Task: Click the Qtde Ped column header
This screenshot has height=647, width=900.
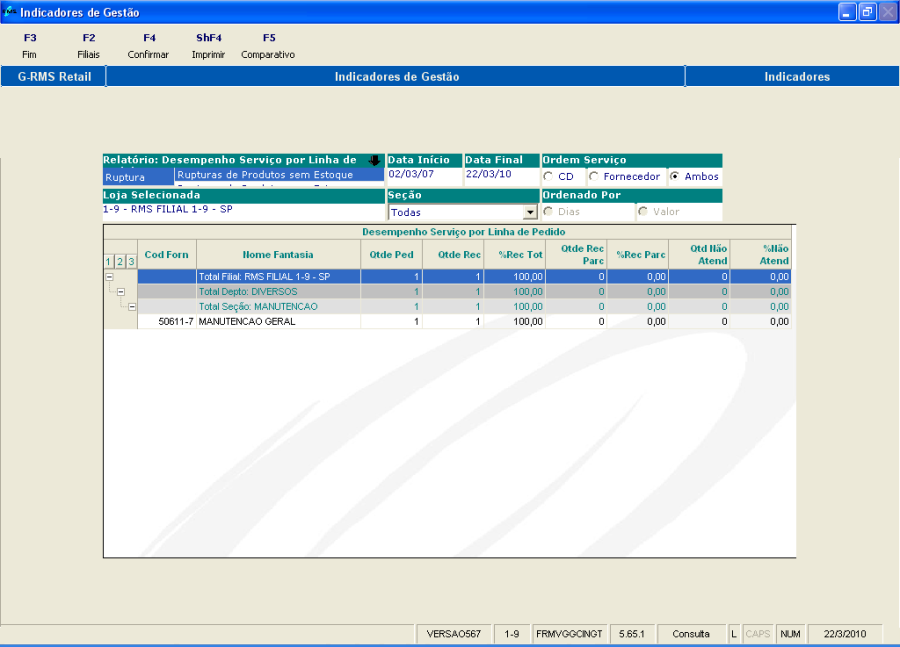Action: pyautogui.click(x=391, y=255)
